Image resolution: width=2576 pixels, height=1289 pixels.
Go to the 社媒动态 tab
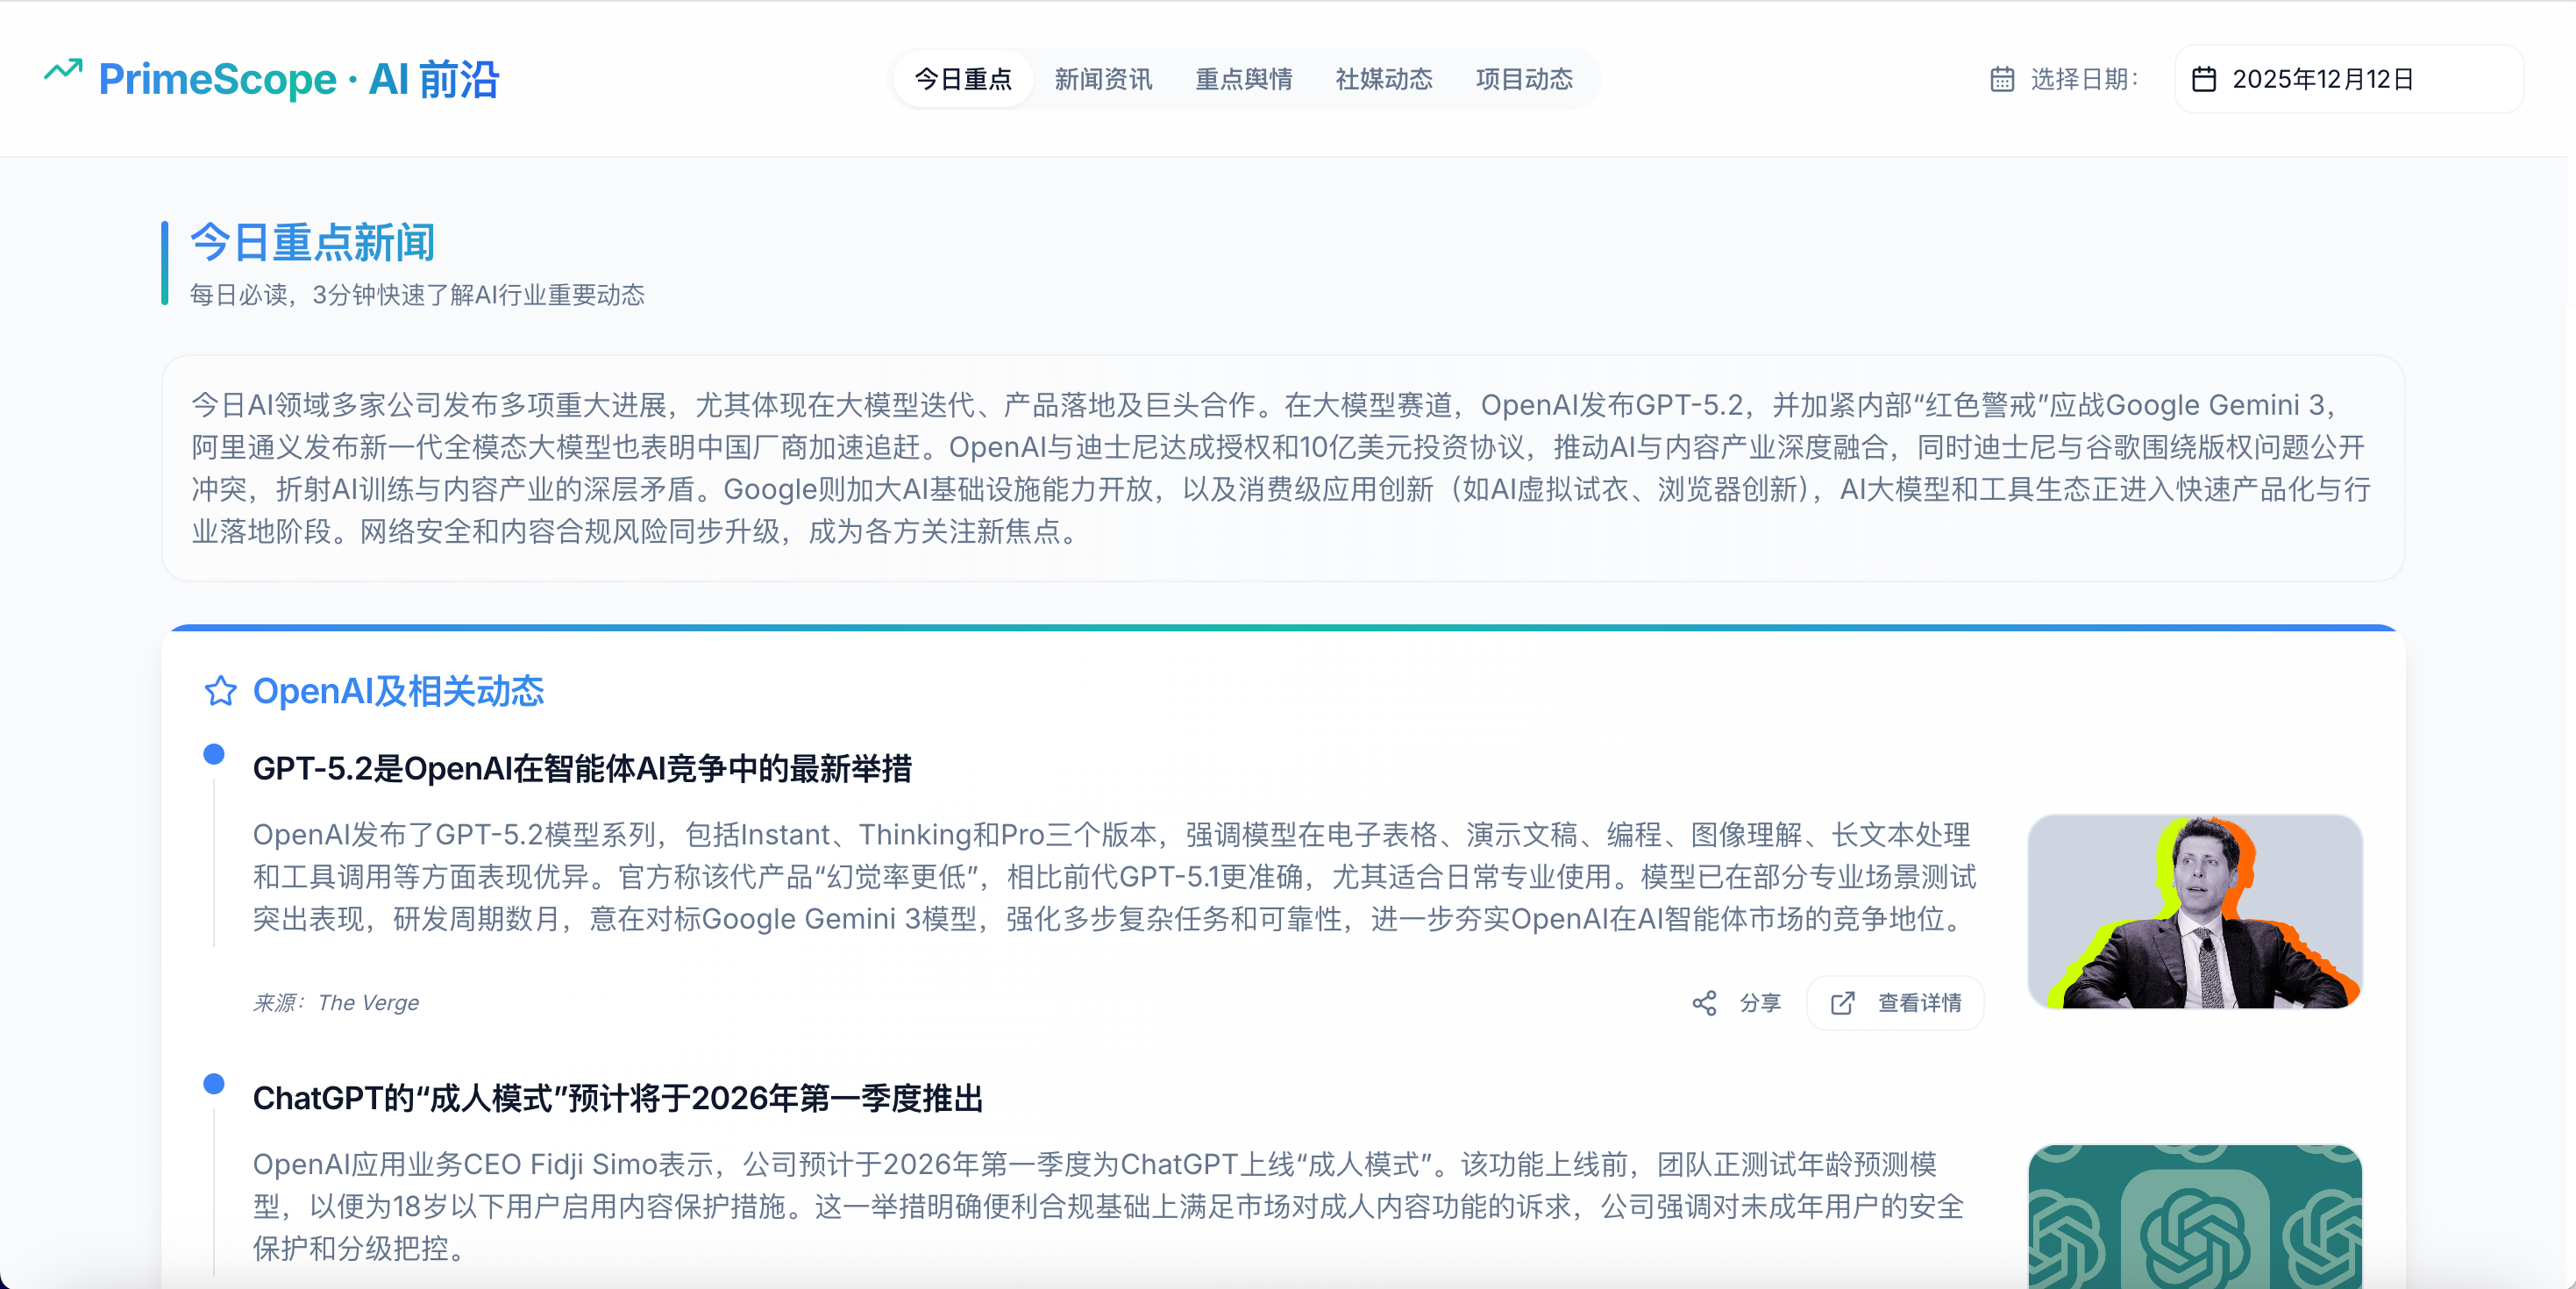(1383, 79)
